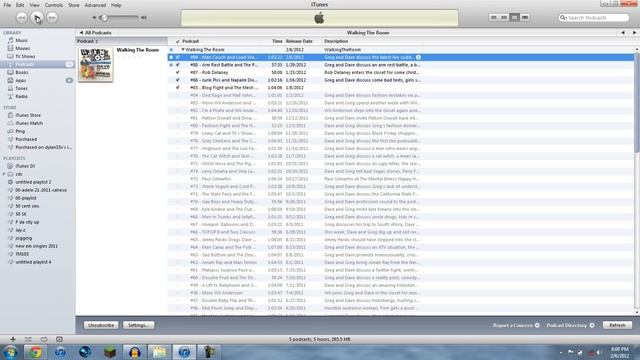Toggle repeat at window bottom
This screenshot has height=360, width=640.
[44, 339]
